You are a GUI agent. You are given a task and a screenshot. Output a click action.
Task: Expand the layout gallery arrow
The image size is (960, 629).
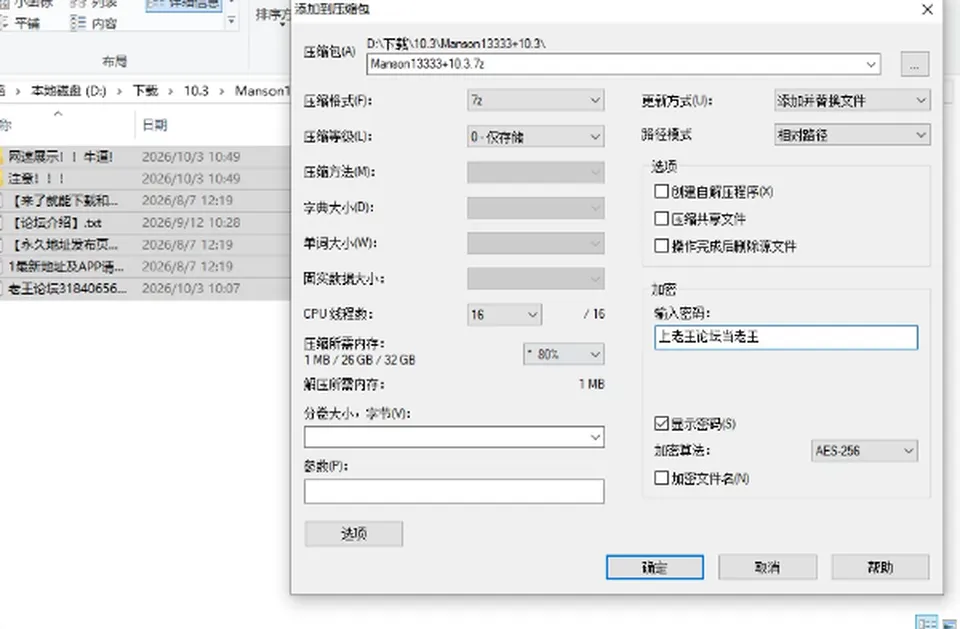pos(231,21)
